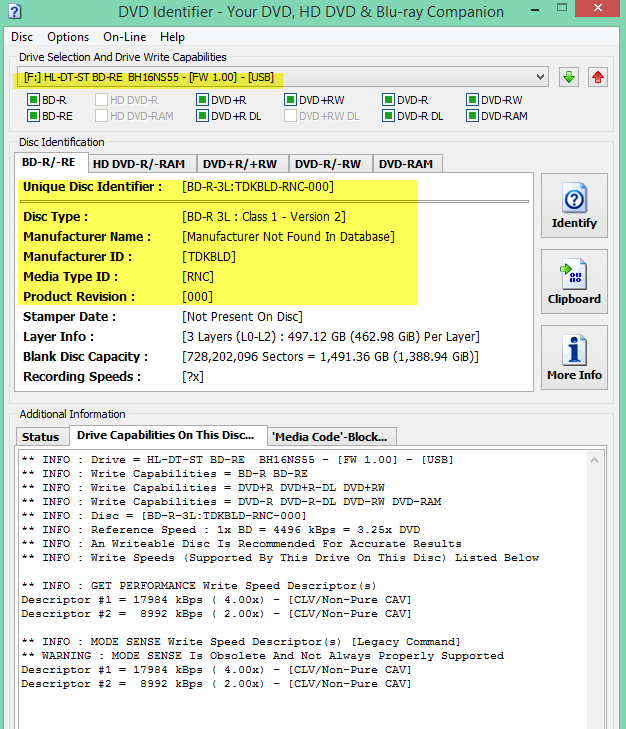The image size is (626, 729).
Task: Minimize the DVD Identifier window
Action: [535, 9]
